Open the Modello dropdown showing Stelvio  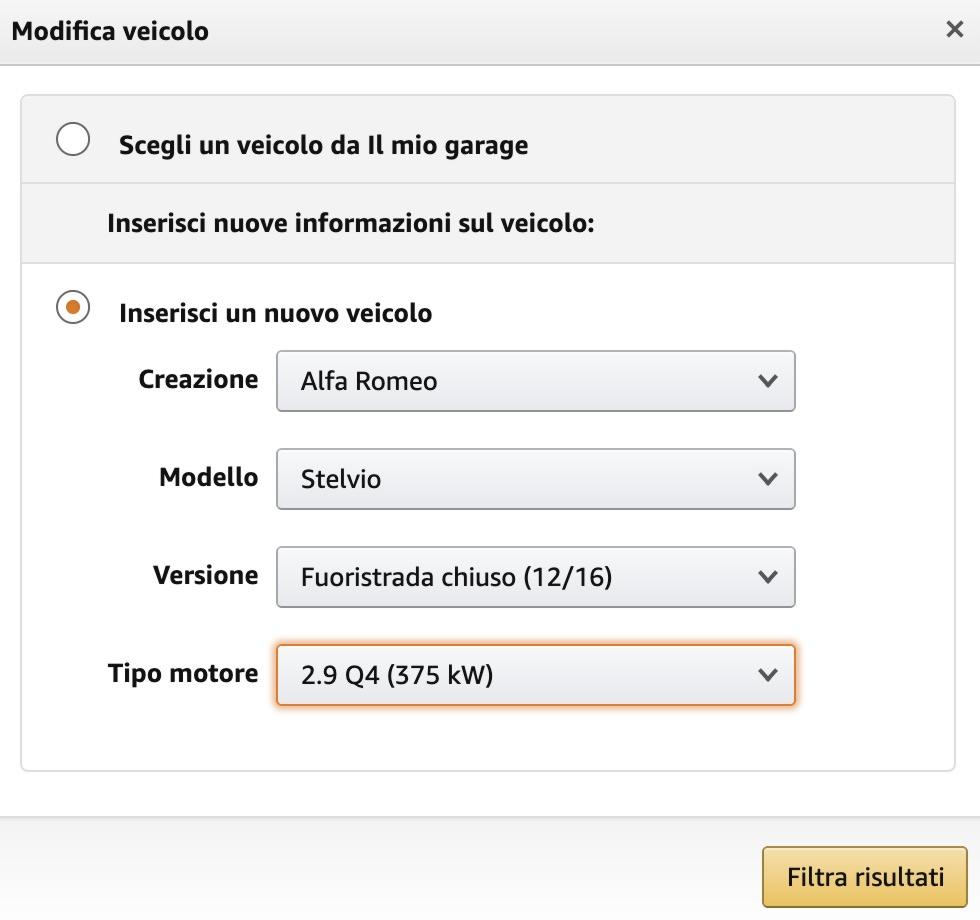coord(535,479)
